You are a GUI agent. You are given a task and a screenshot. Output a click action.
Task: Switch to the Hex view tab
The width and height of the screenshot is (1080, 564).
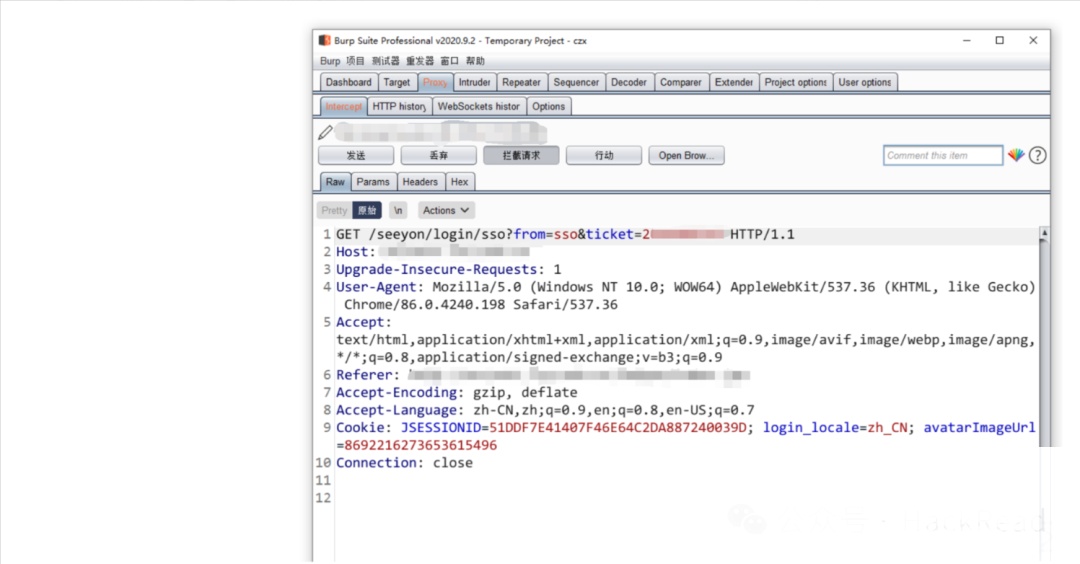459,182
